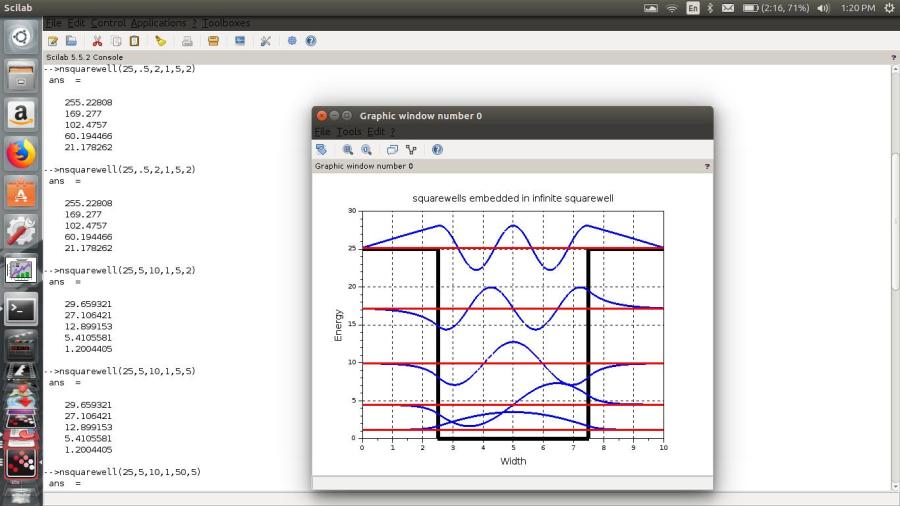The image size is (900, 506).
Task: Launch SciNotes editor icon
Action: [x=54, y=41]
